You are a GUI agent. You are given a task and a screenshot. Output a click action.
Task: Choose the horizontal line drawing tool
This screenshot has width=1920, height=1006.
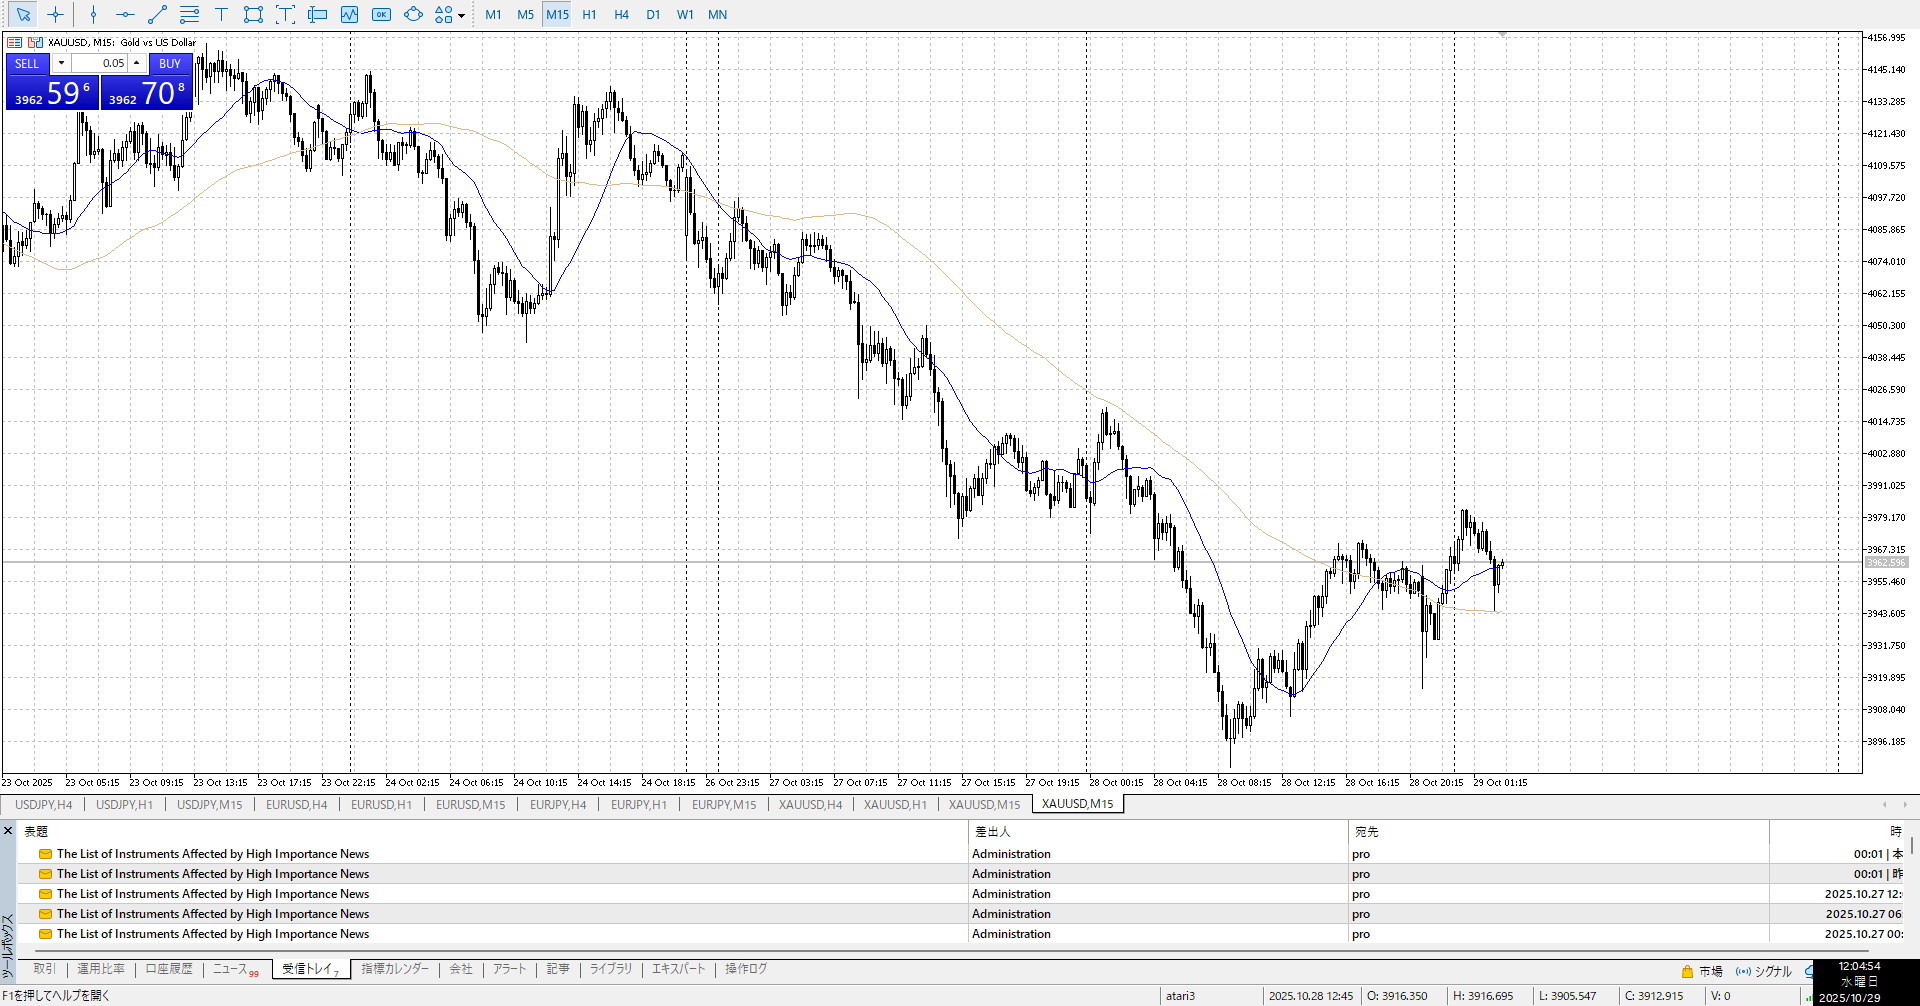pyautogui.click(x=125, y=14)
